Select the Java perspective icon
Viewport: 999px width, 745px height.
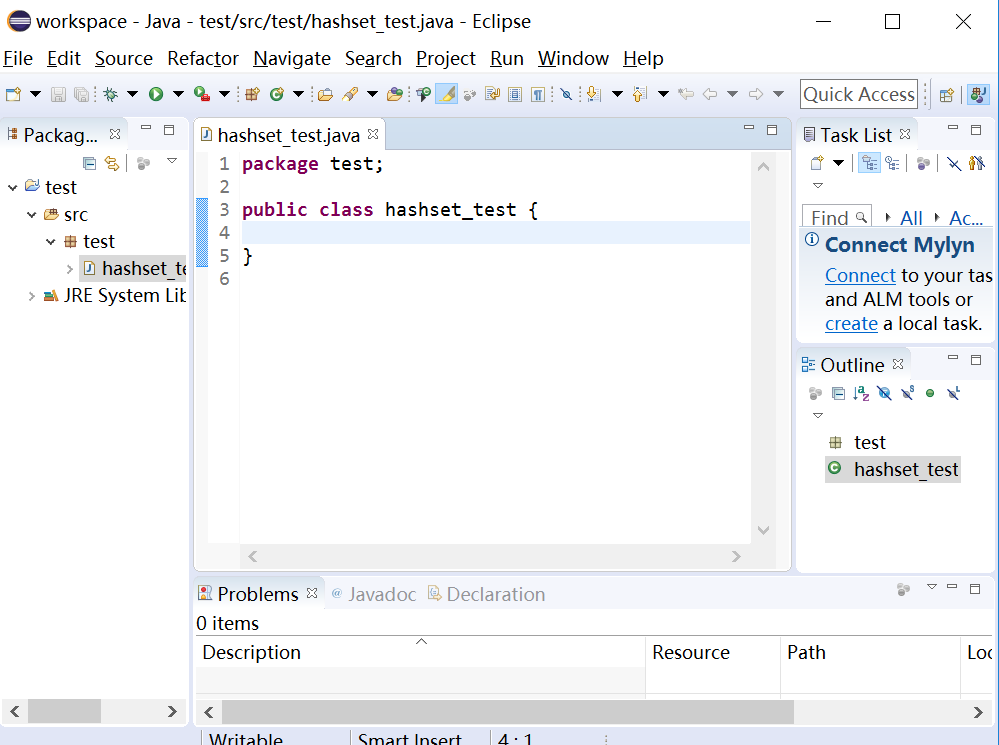click(978, 94)
